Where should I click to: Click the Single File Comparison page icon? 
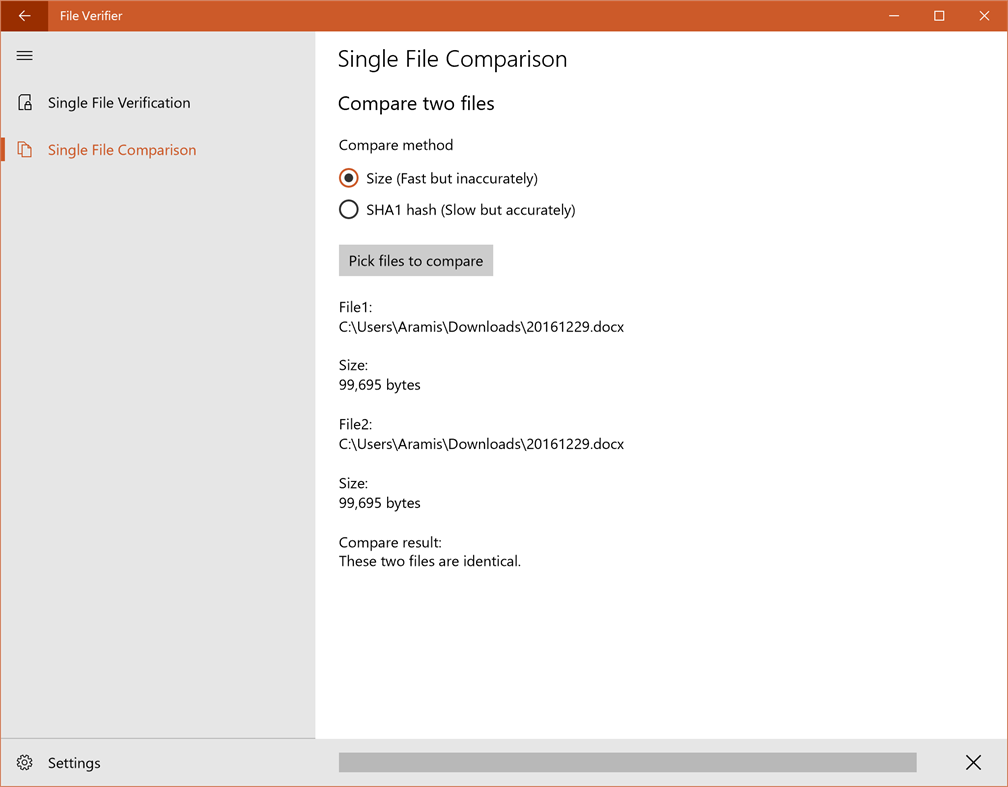click(x=23, y=149)
